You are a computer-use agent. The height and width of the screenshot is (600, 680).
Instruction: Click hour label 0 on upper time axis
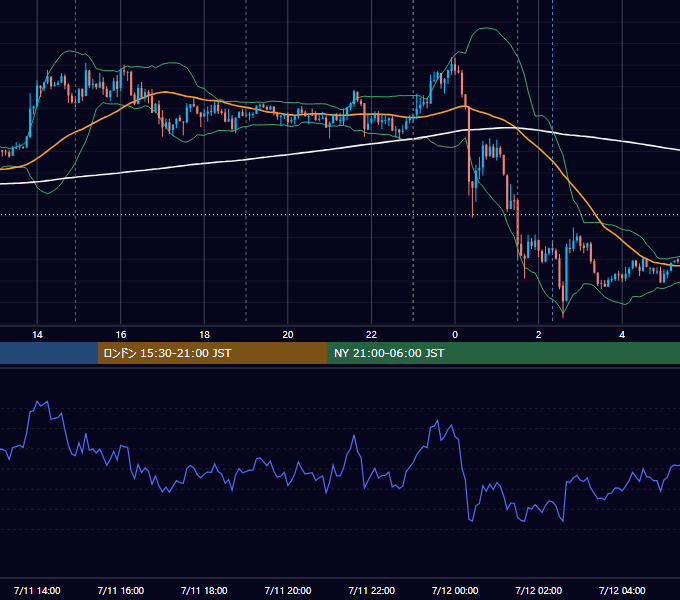[455, 335]
